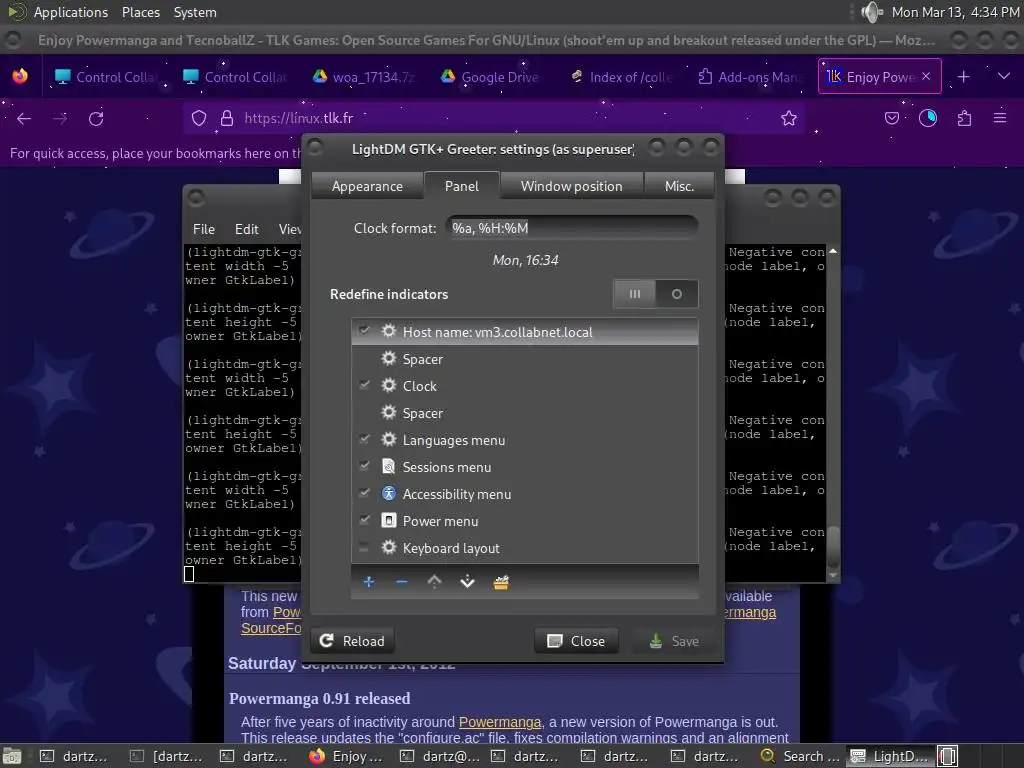This screenshot has height=768, width=1024.
Task: Switch to the Misc. tab
Action: point(679,186)
